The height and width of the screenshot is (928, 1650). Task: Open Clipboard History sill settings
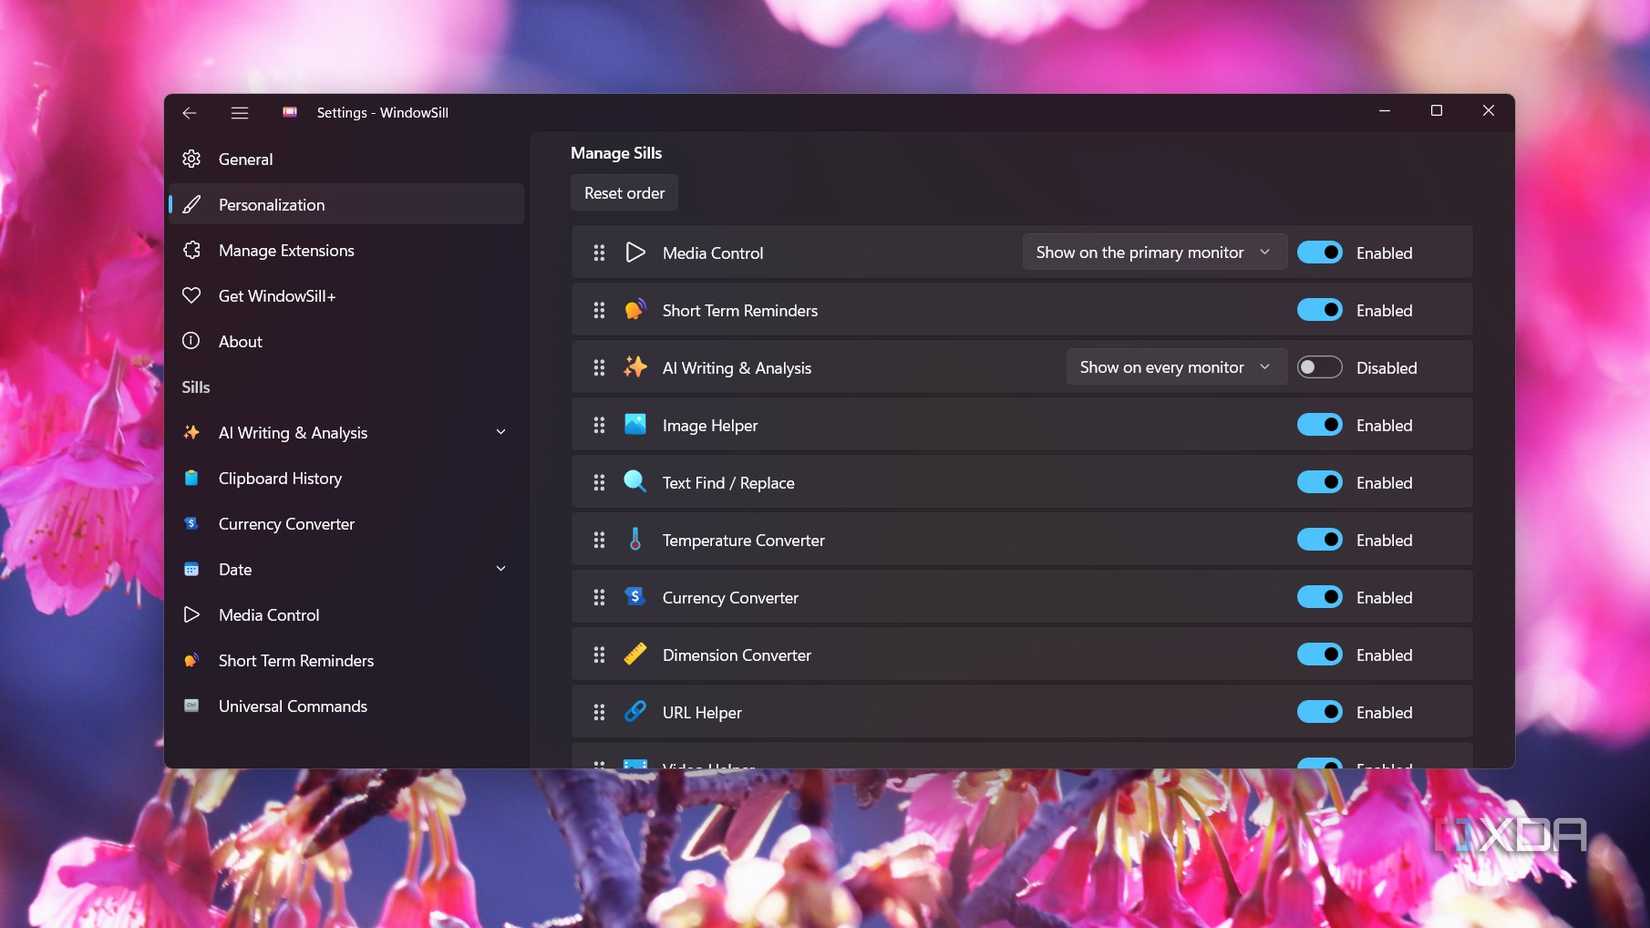tap(346, 478)
